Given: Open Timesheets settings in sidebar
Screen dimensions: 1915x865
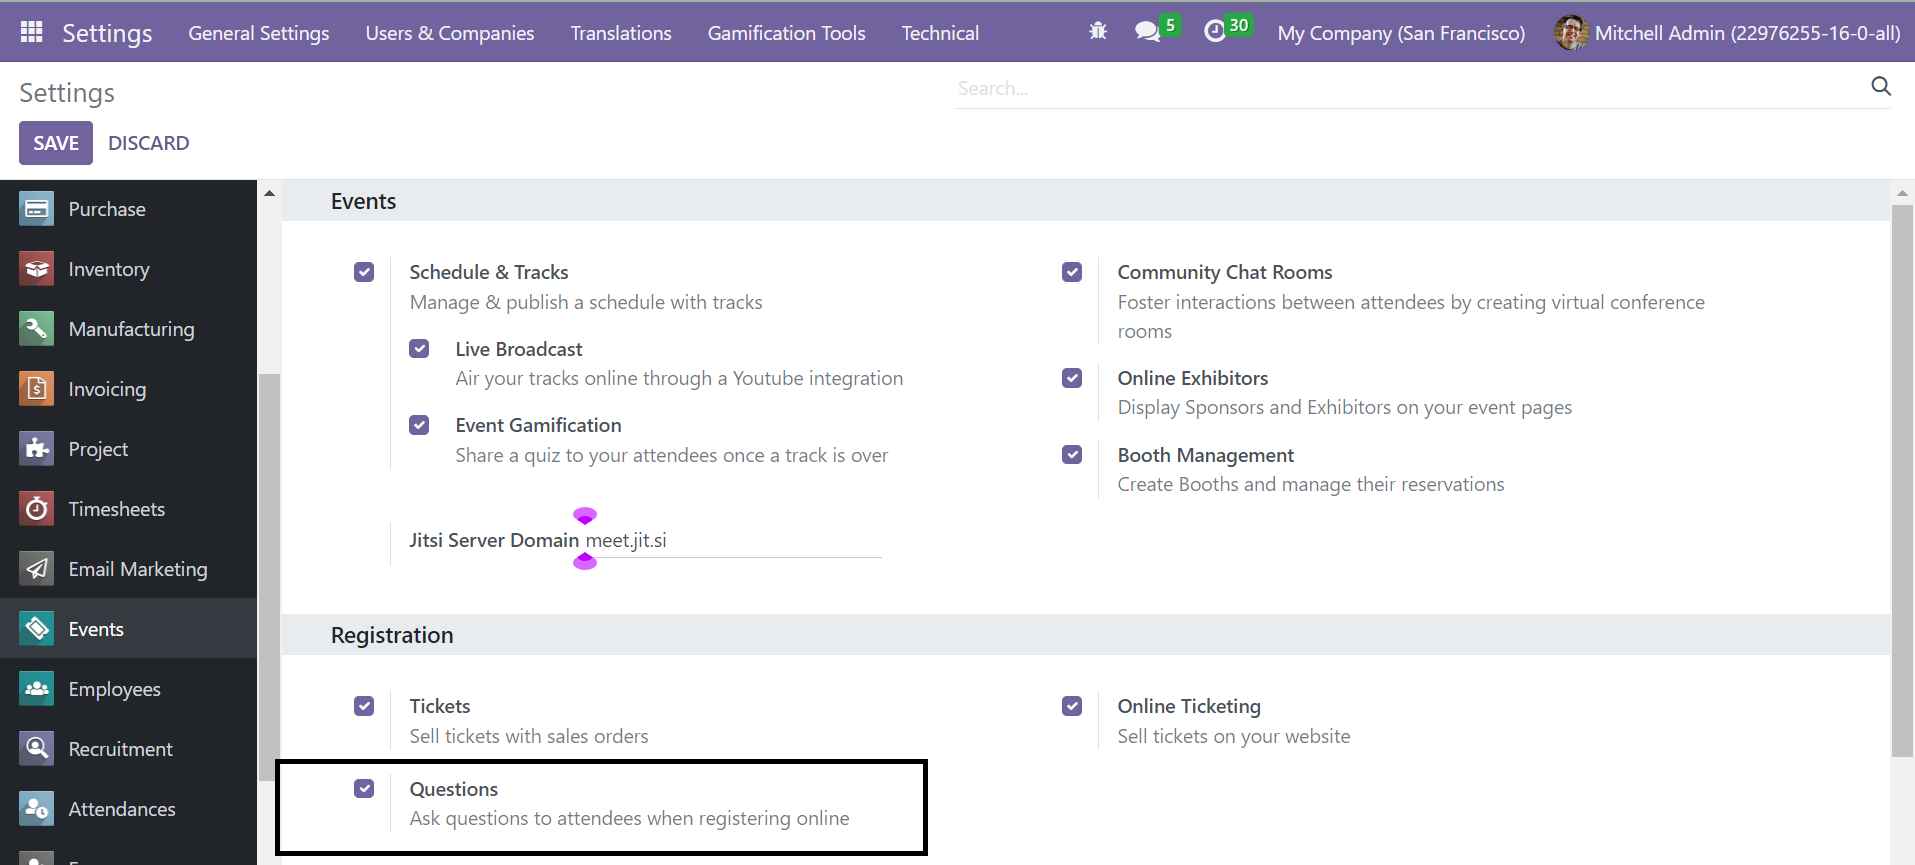Looking at the screenshot, I should pos(128,509).
